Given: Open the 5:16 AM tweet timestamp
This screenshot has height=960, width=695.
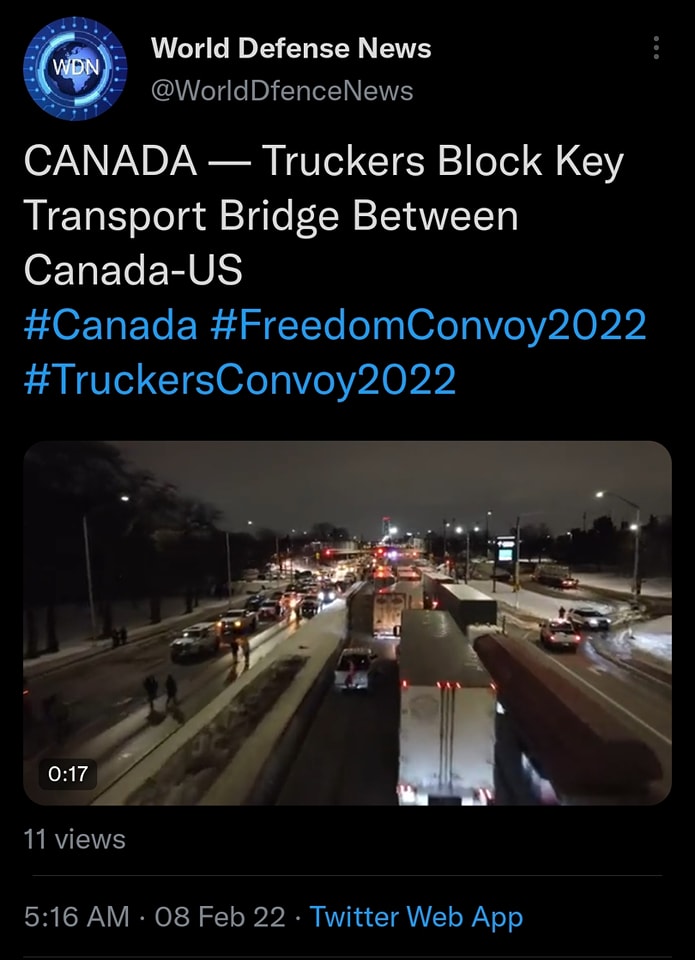Looking at the screenshot, I should point(77,917).
